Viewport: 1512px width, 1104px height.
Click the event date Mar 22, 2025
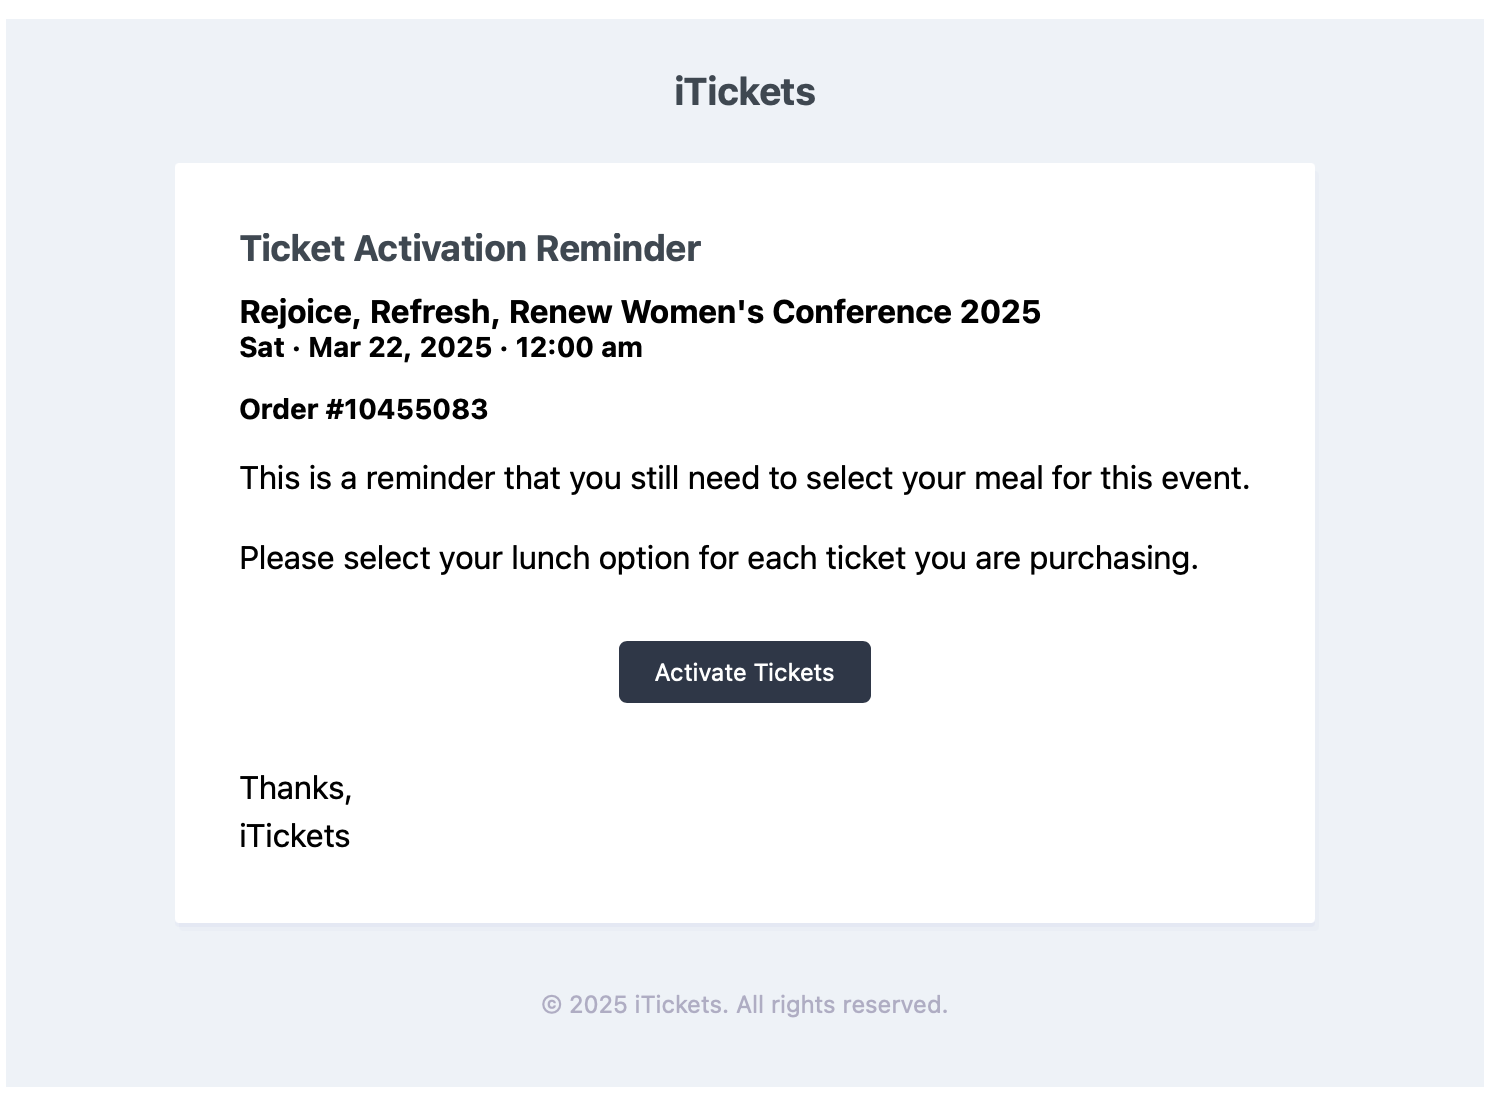tap(398, 347)
